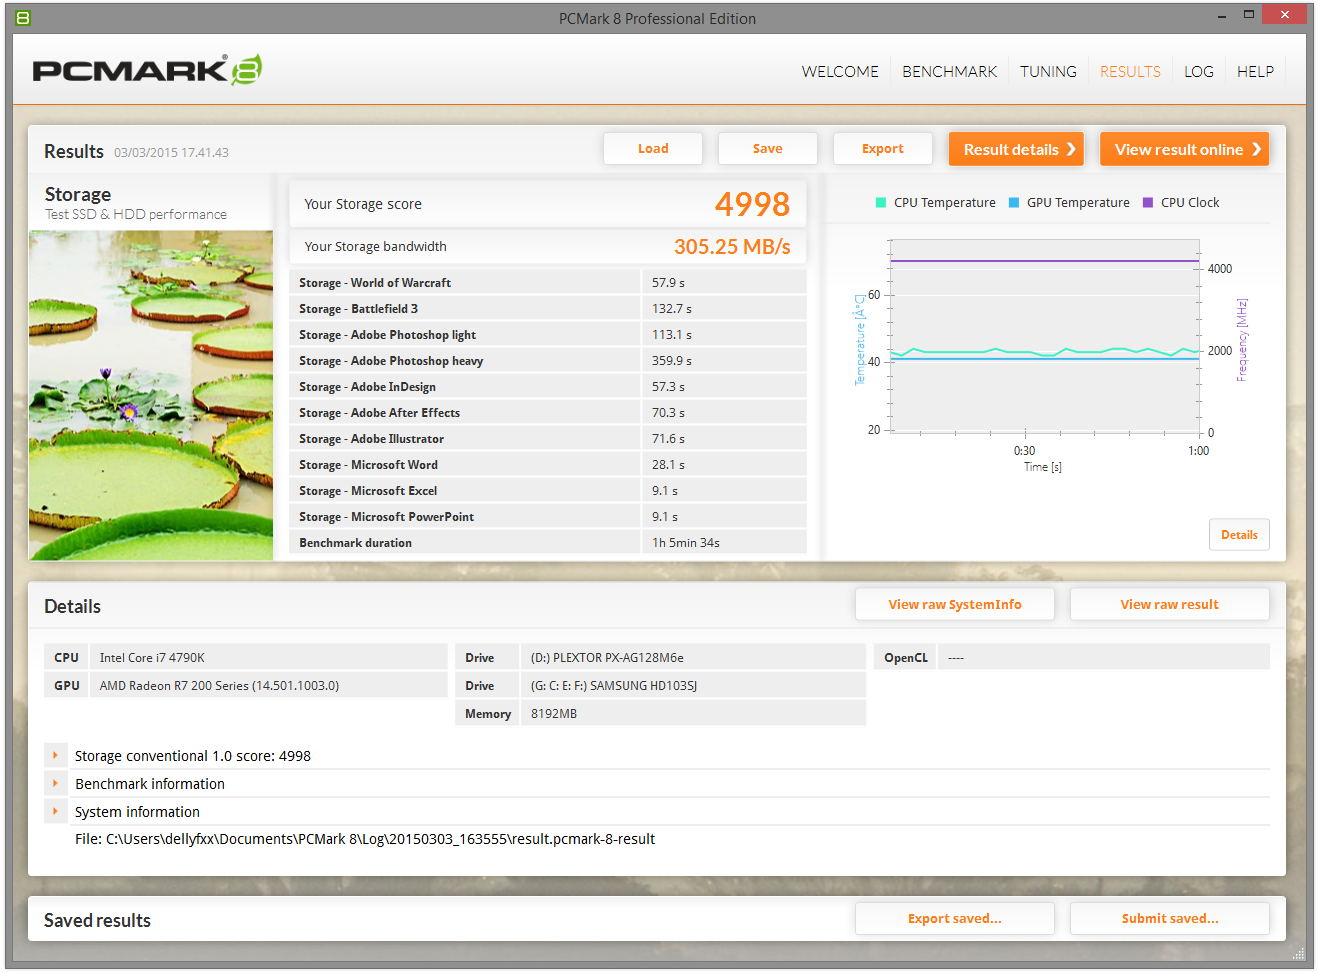Click Submit saved... button
Viewport: 1322px width, 973px height.
[1170, 919]
